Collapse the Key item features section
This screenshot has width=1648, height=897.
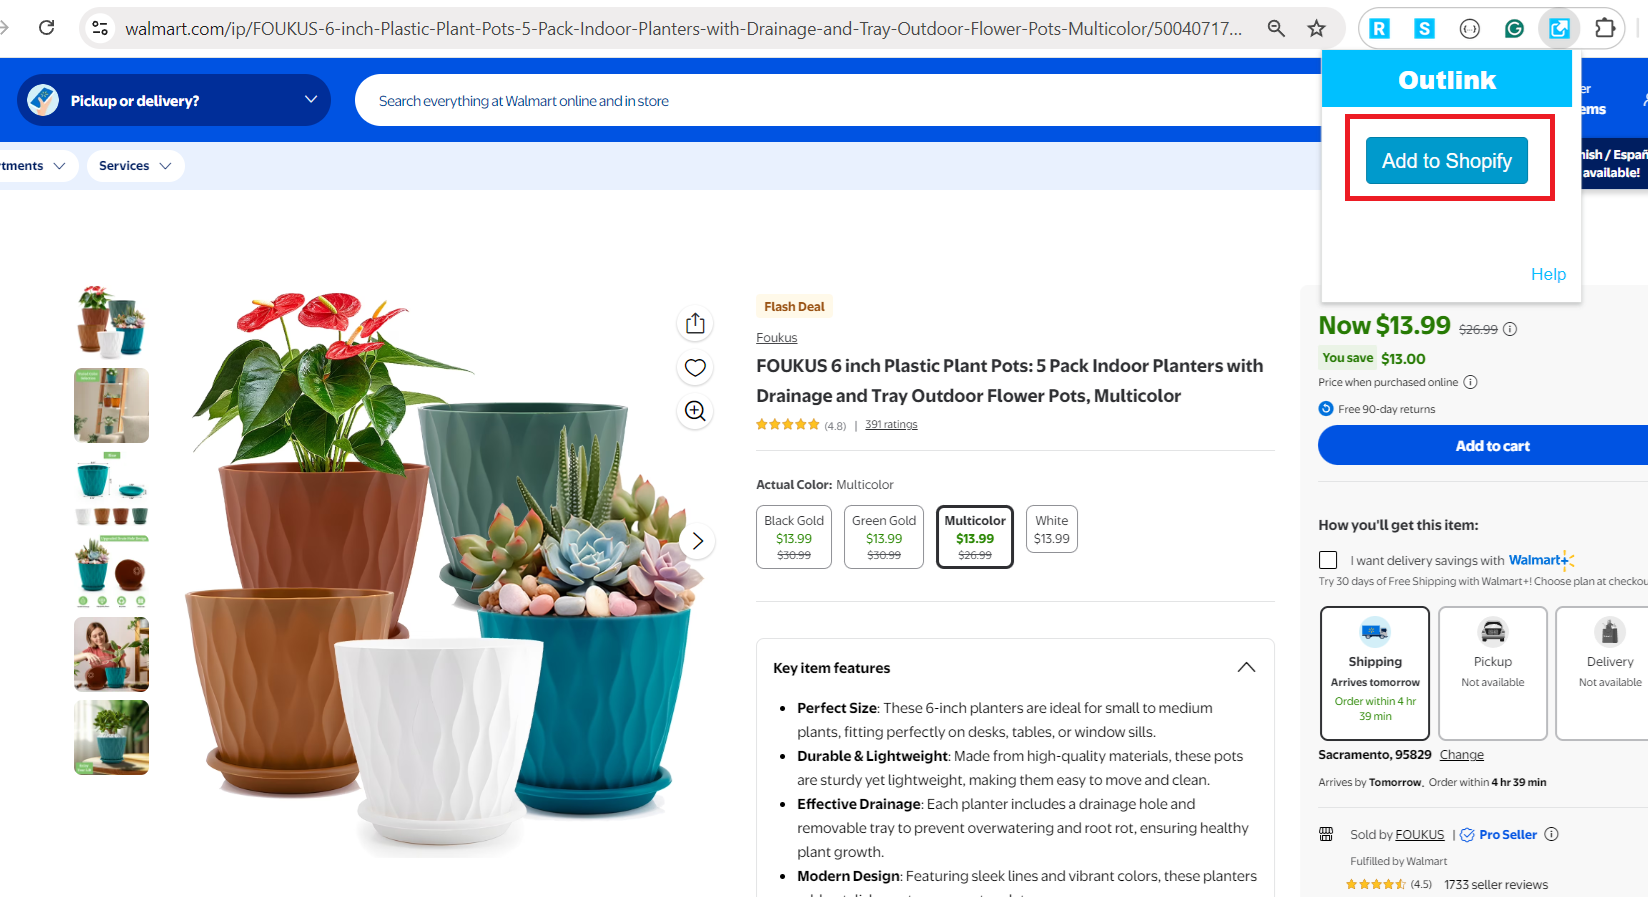pos(1246,668)
